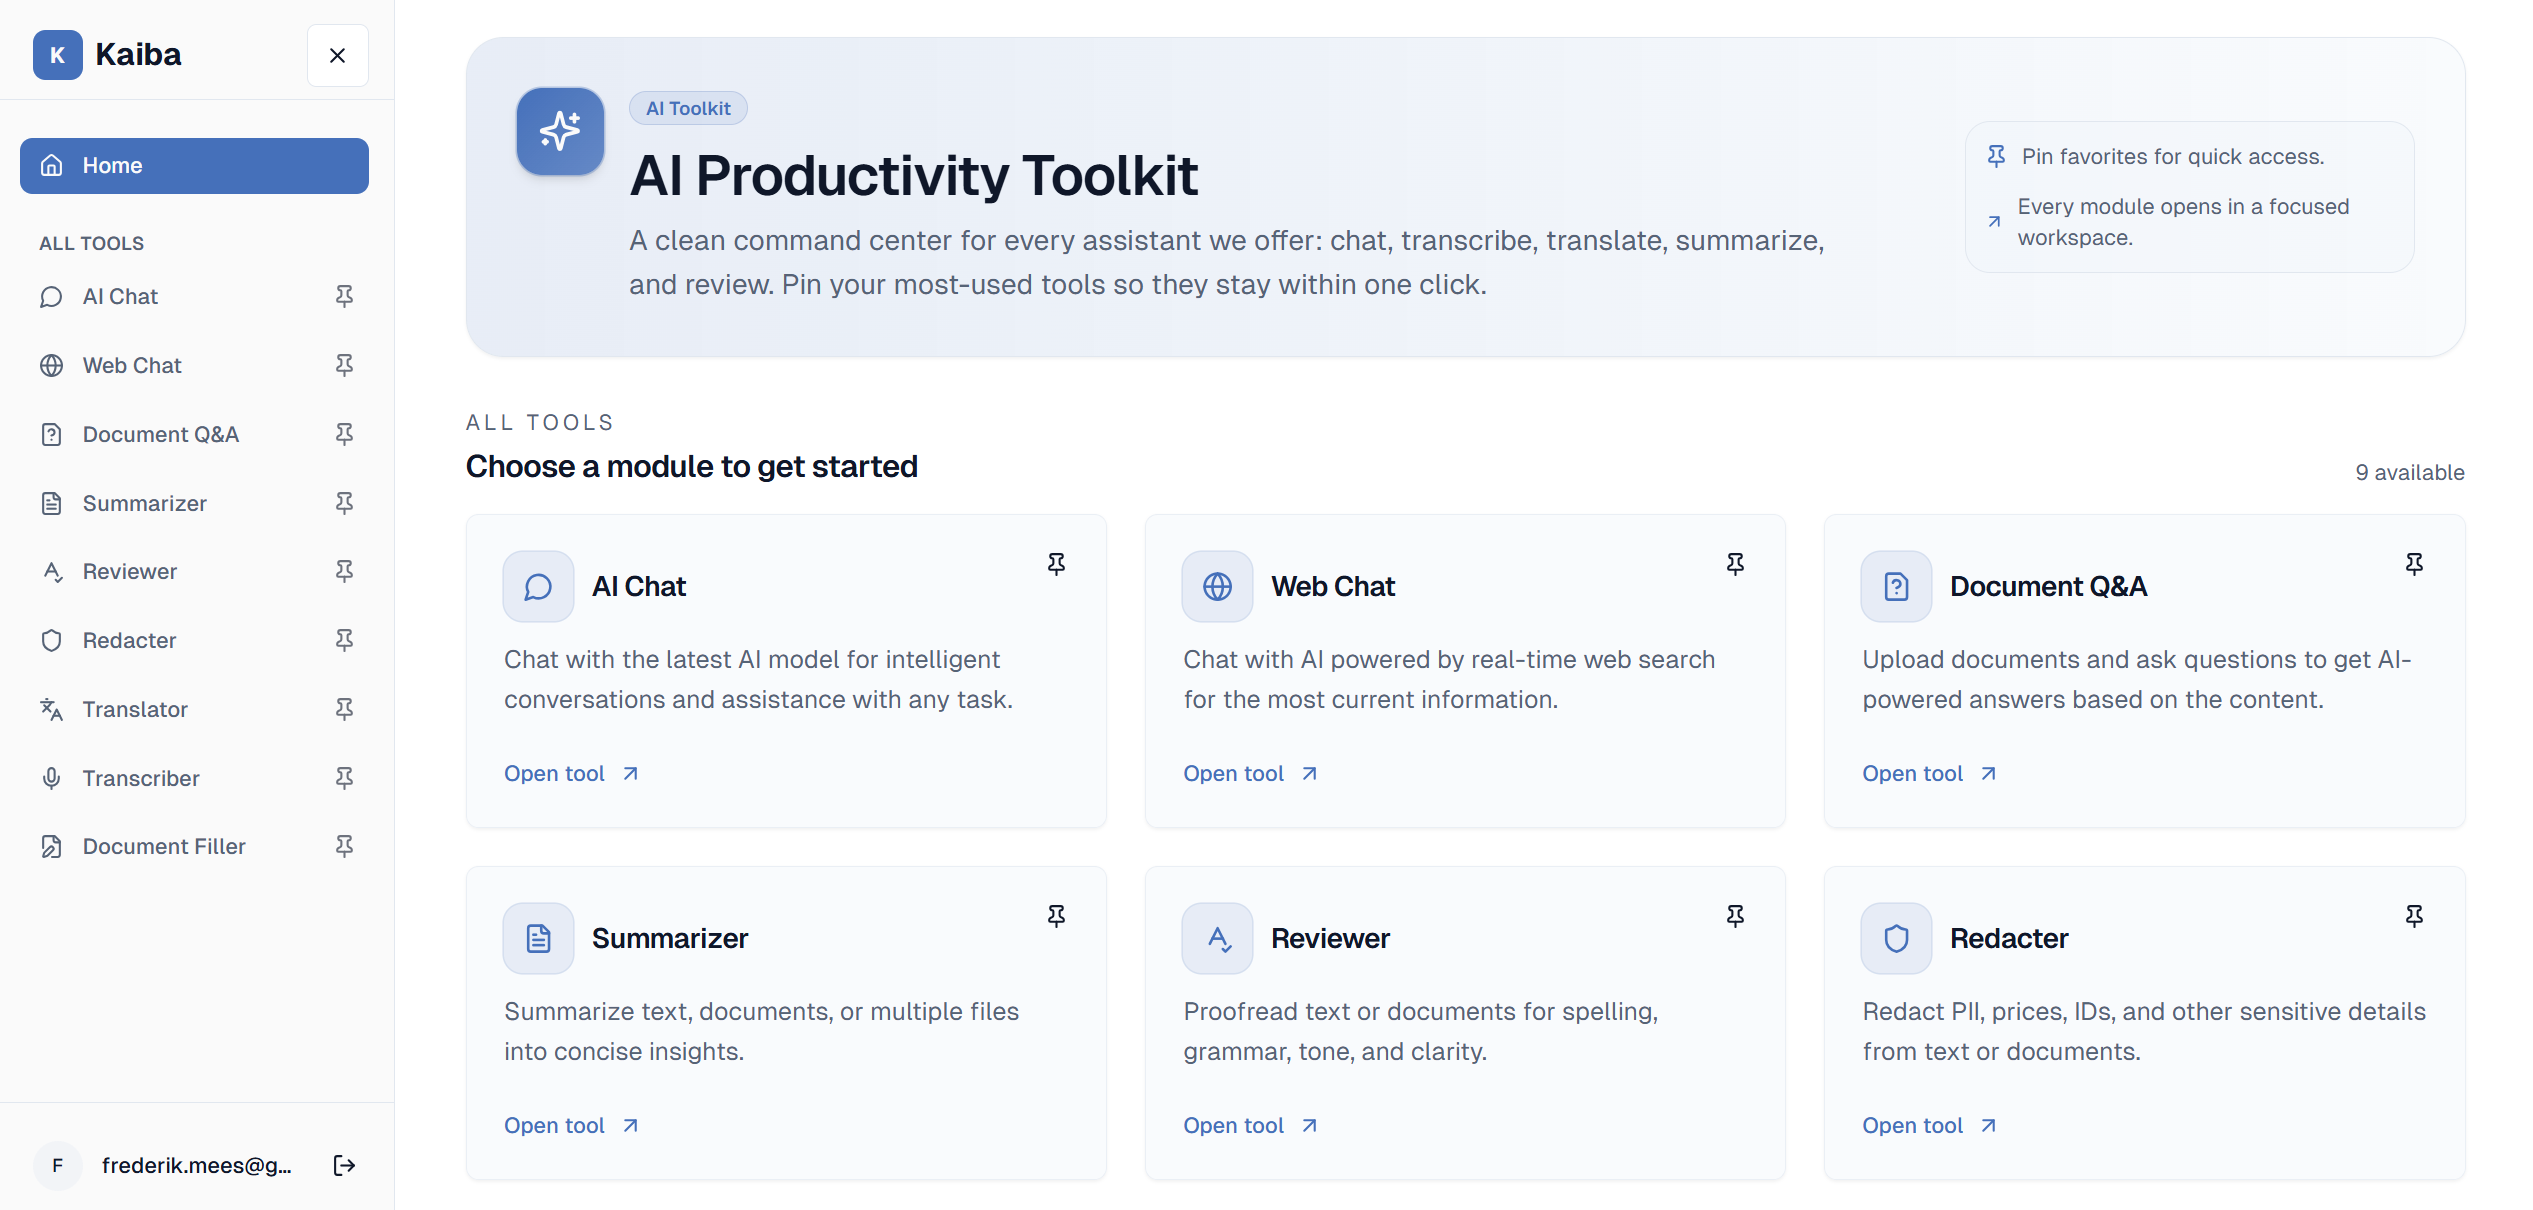Pin the Translator sidebar tool
This screenshot has height=1210, width=2533.
(344, 709)
